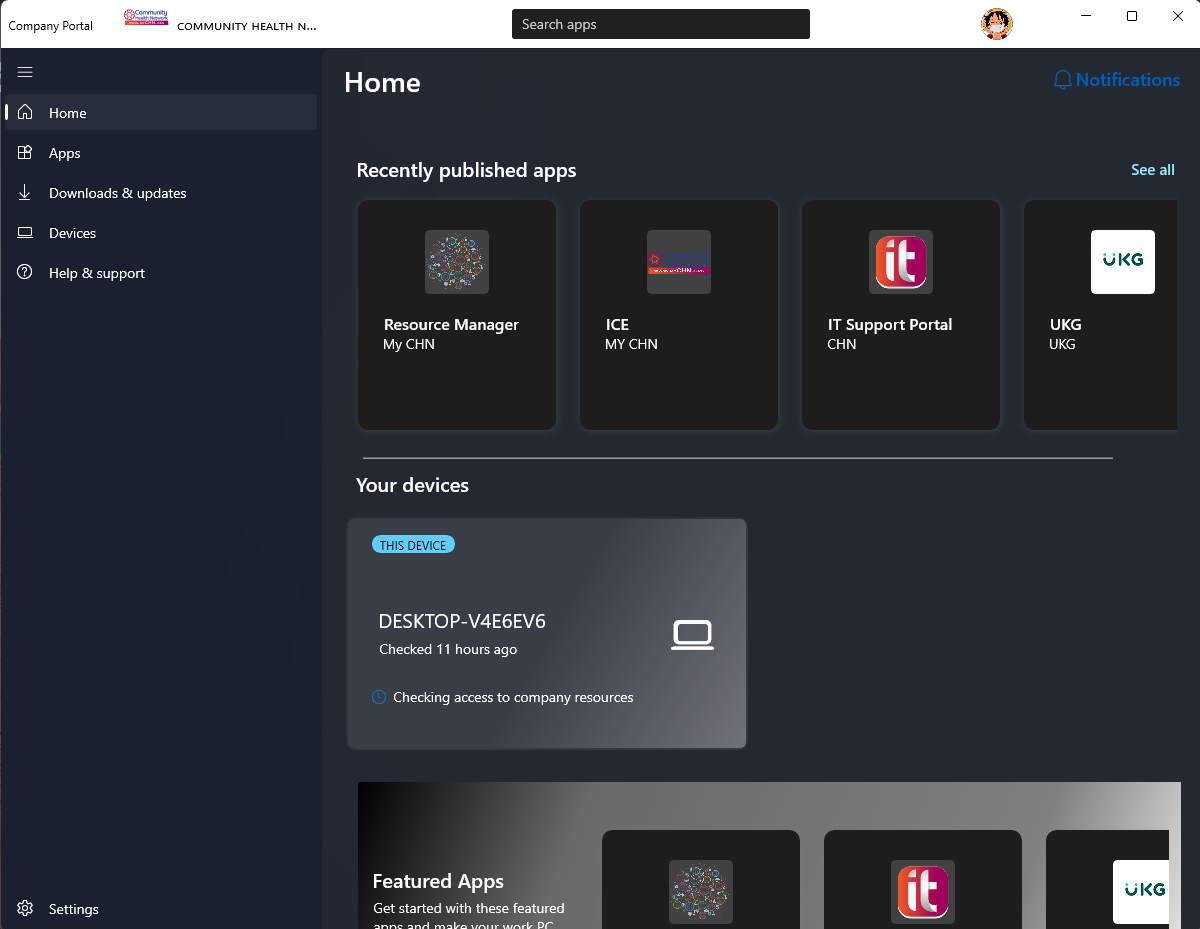The height and width of the screenshot is (929, 1200).
Task: Click the UKG icon in Featured Apps
Action: coord(1141,892)
